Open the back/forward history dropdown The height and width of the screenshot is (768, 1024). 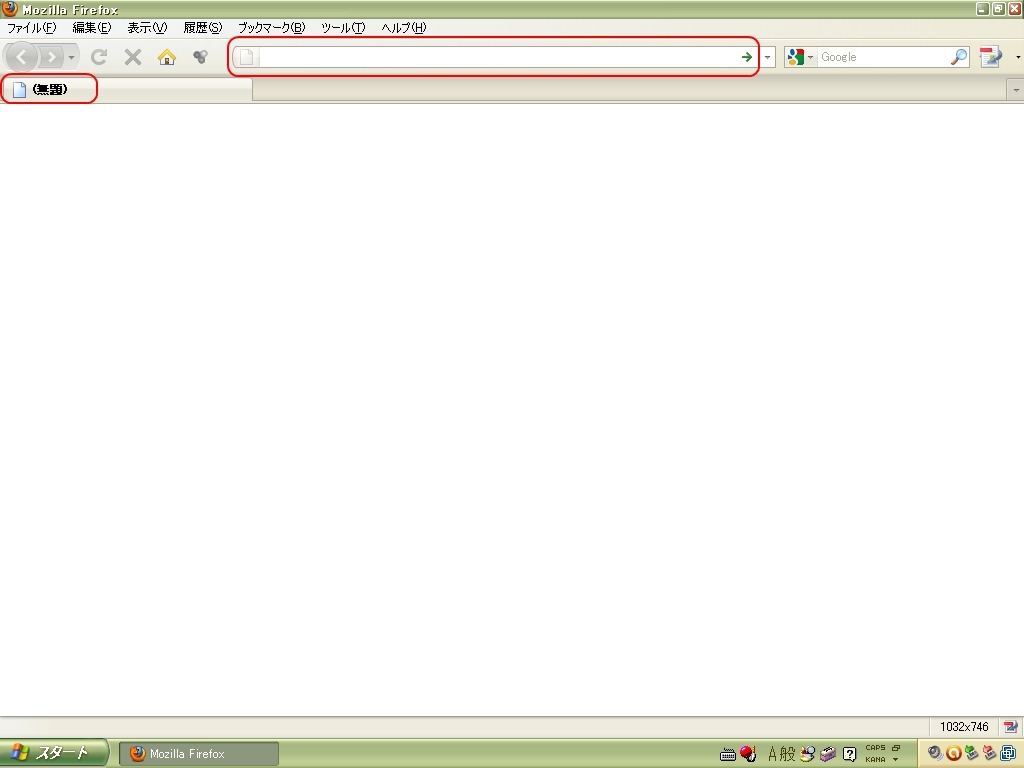coord(72,57)
